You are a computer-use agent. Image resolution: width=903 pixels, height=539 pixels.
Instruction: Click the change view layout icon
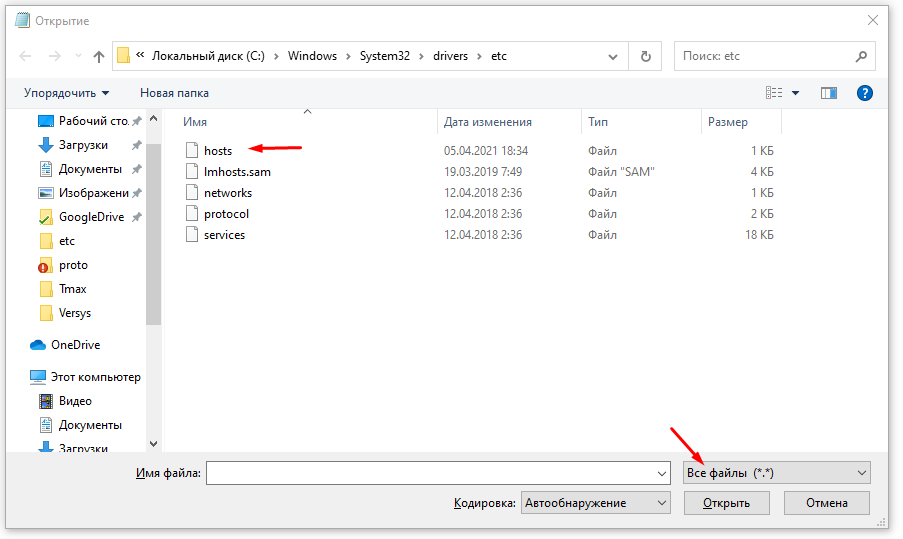[x=774, y=93]
